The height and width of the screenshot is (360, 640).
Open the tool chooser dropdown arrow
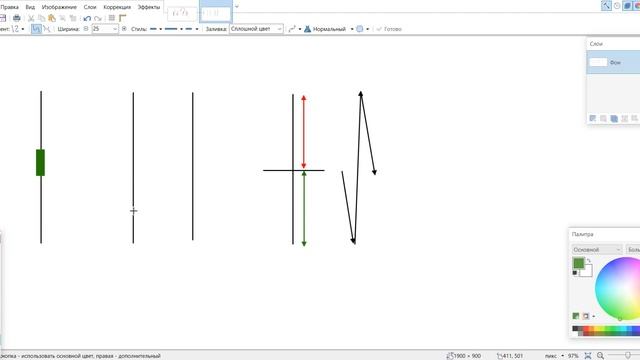coord(23,29)
